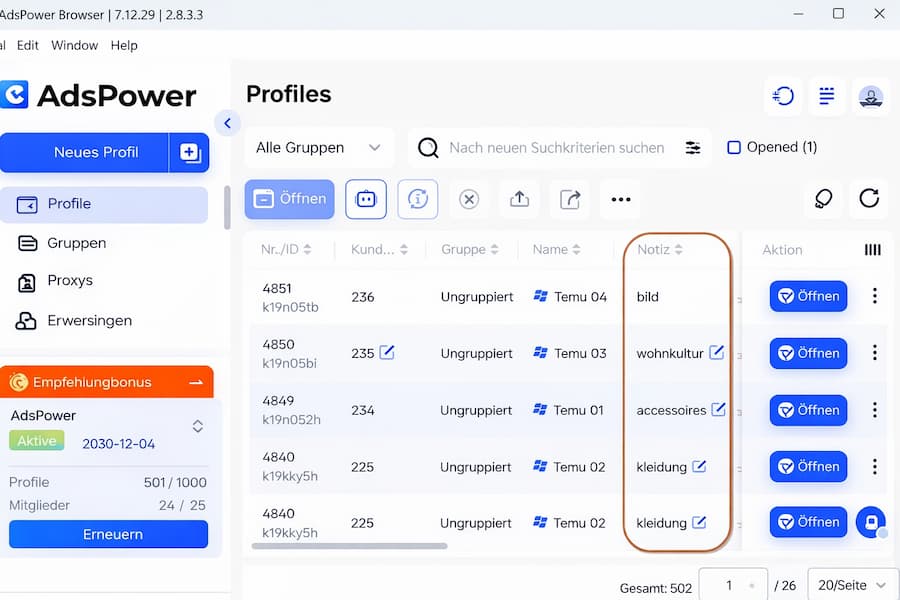The image size is (900, 600).
Task: Click the Erneuern button
Action: (x=108, y=534)
